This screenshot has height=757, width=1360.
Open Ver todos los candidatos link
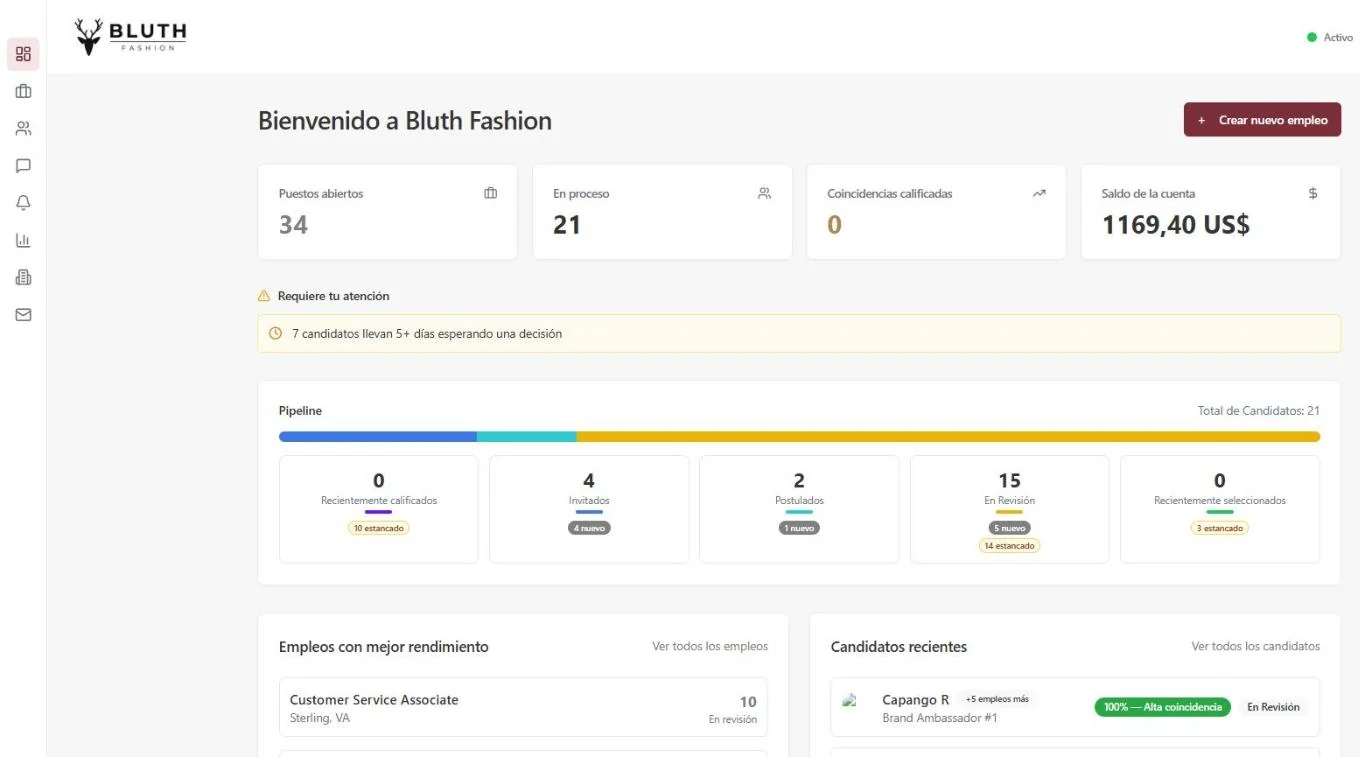(x=1255, y=646)
